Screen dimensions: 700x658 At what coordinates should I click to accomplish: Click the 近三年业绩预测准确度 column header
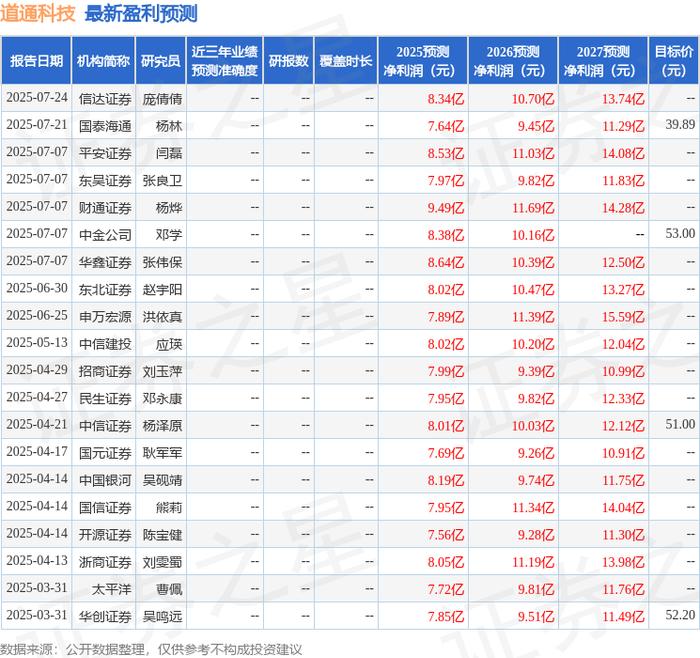pos(225,61)
